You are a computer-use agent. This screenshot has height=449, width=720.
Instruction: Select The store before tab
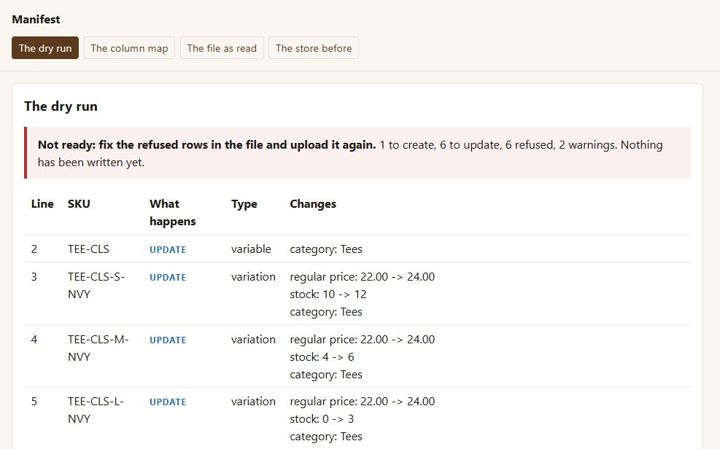click(x=314, y=48)
